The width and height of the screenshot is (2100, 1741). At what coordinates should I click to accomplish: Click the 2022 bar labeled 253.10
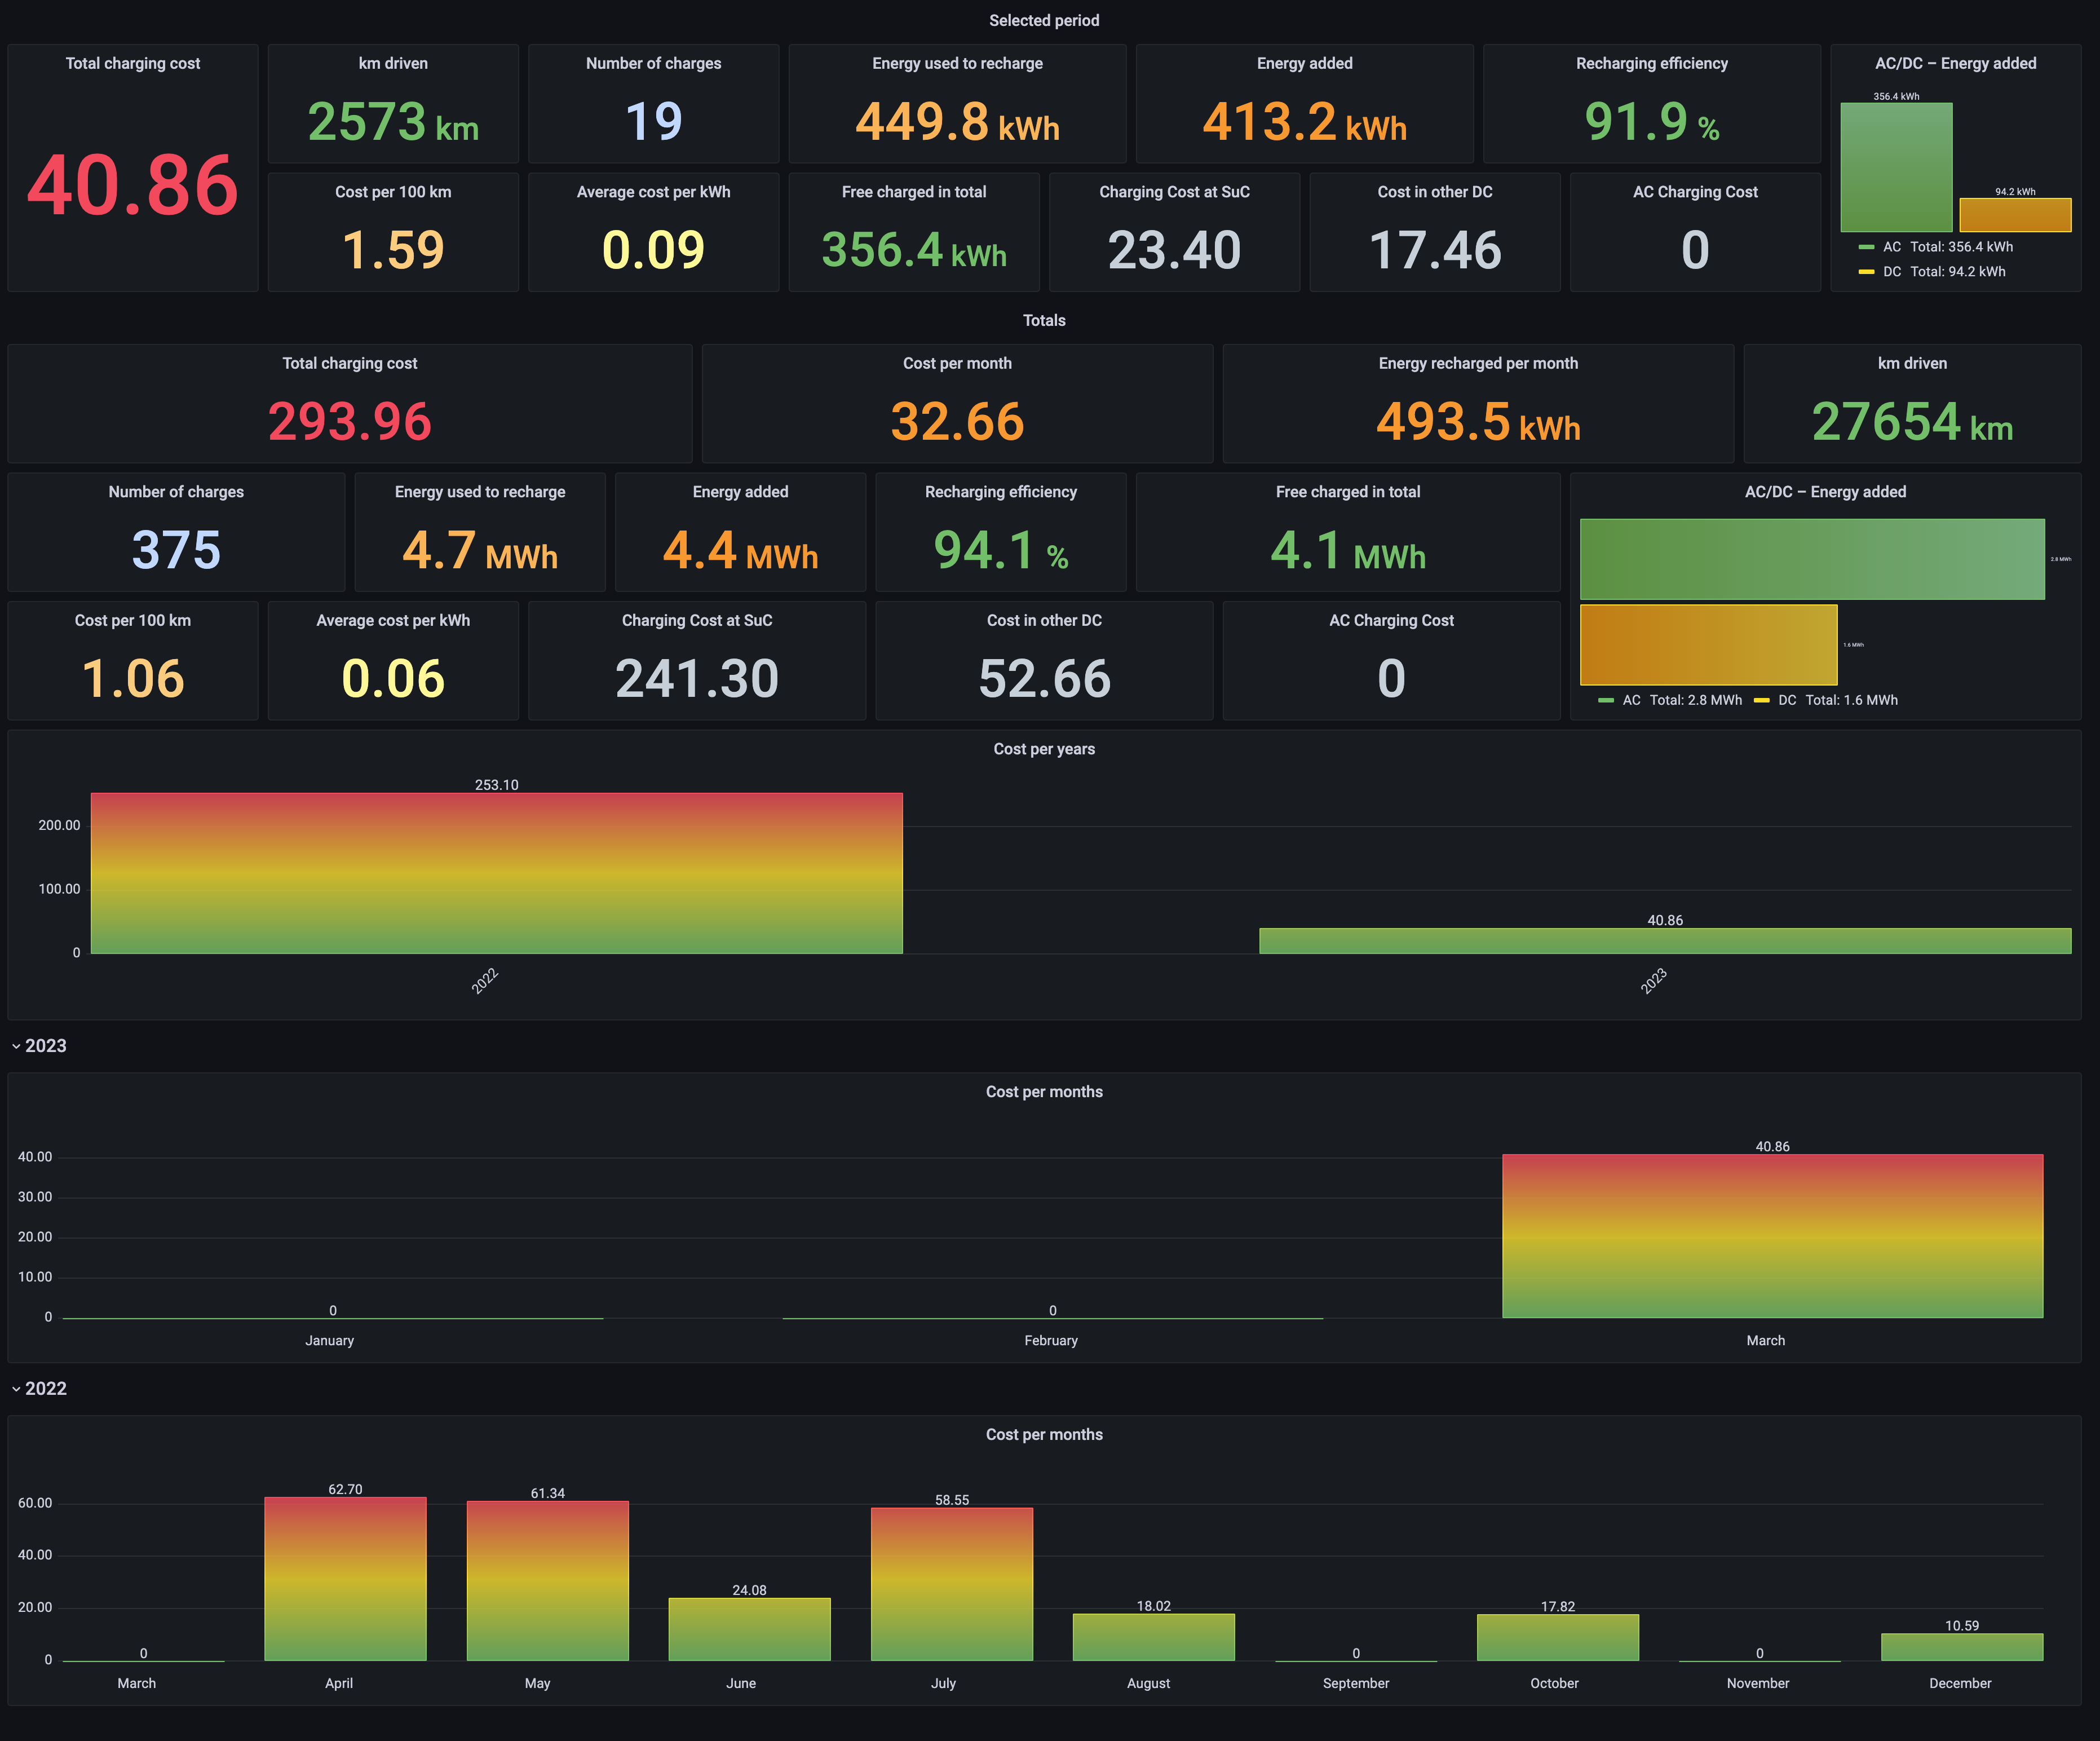(x=496, y=873)
